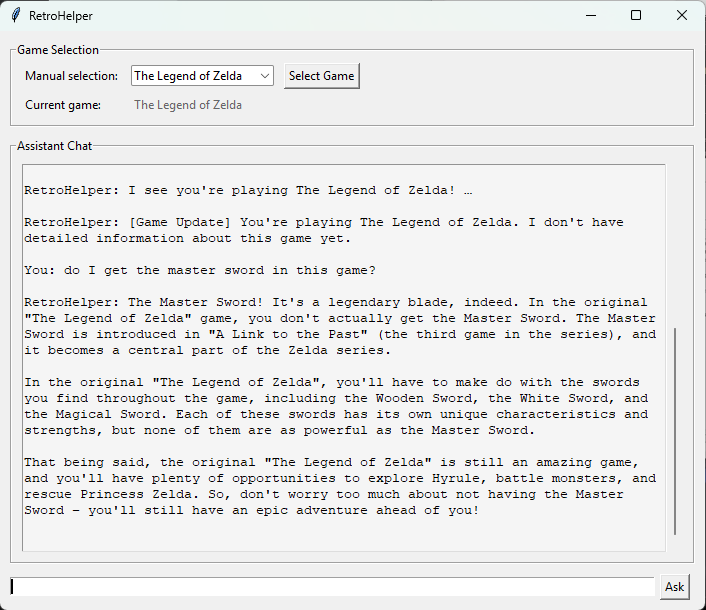Minimize the RetroHelper window
Image resolution: width=706 pixels, height=610 pixels.
point(591,15)
